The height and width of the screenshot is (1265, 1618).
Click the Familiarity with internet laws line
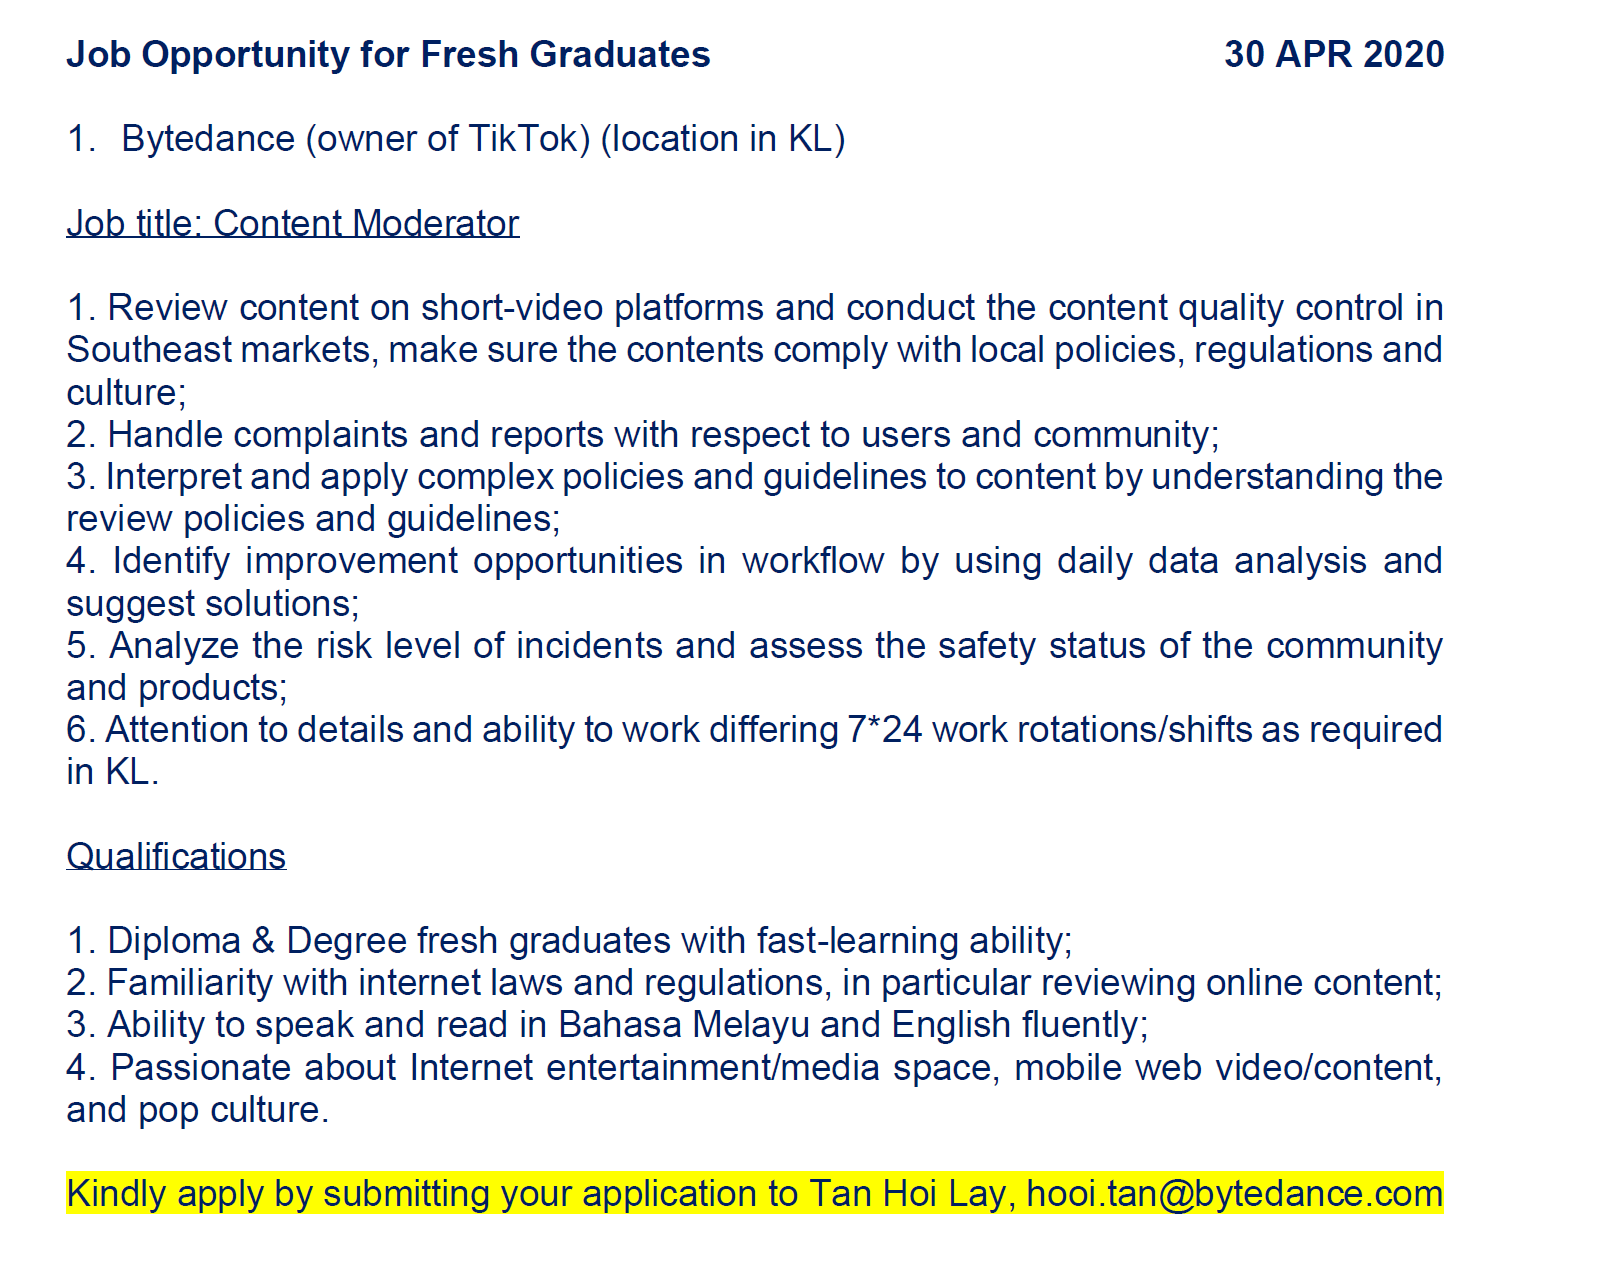coord(755,983)
